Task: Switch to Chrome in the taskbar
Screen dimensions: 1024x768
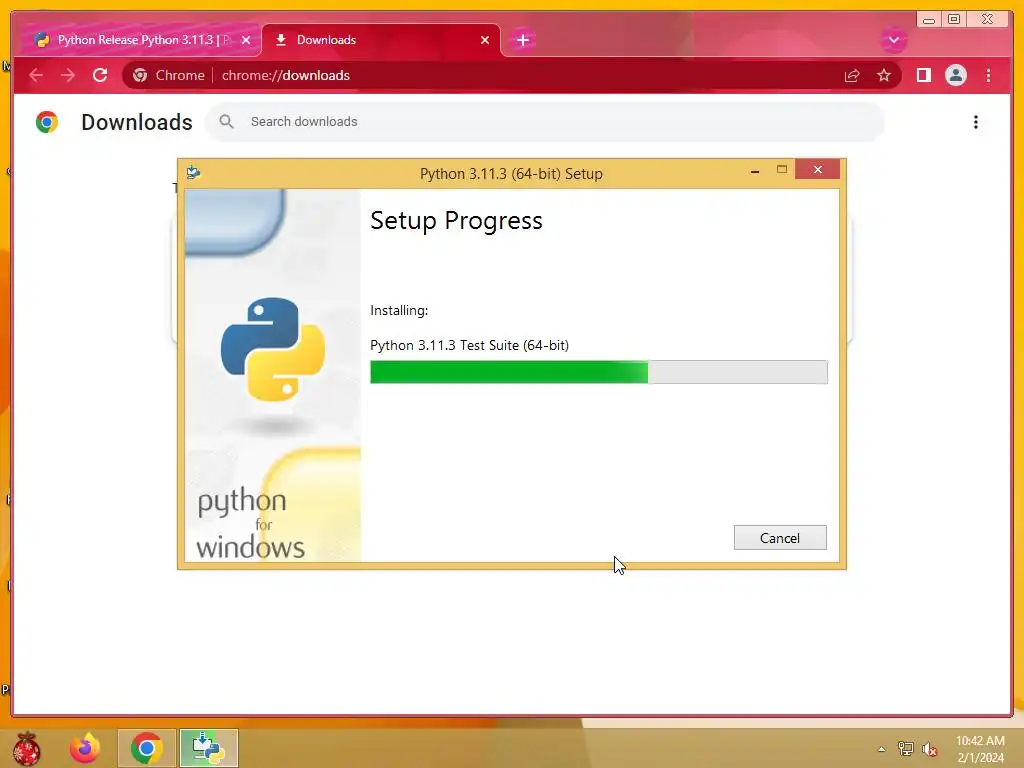Action: click(x=146, y=748)
